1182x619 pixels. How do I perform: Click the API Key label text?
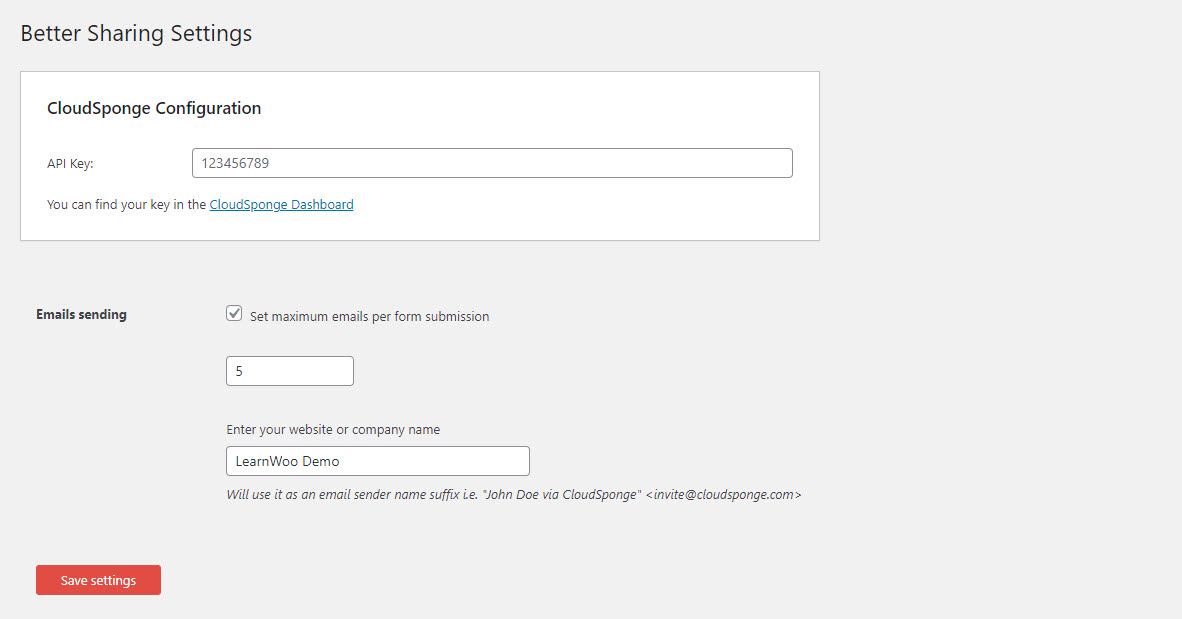70,162
